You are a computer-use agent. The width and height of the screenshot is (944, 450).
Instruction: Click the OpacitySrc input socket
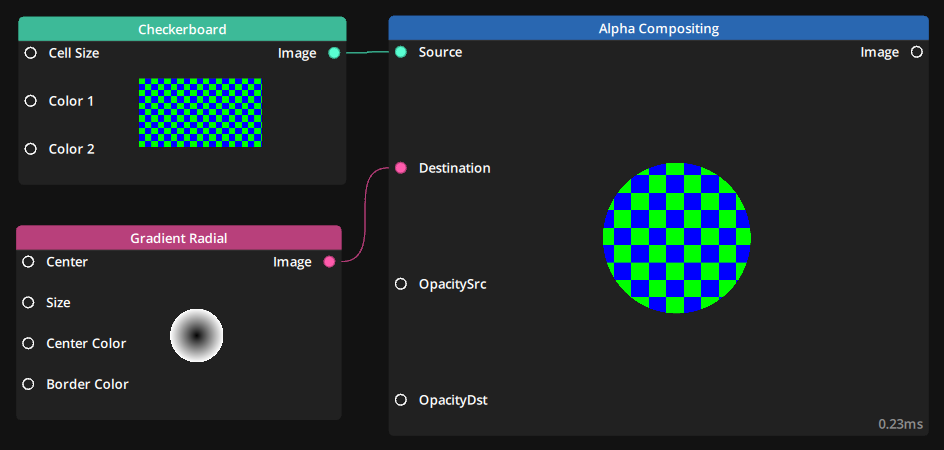[x=401, y=284]
